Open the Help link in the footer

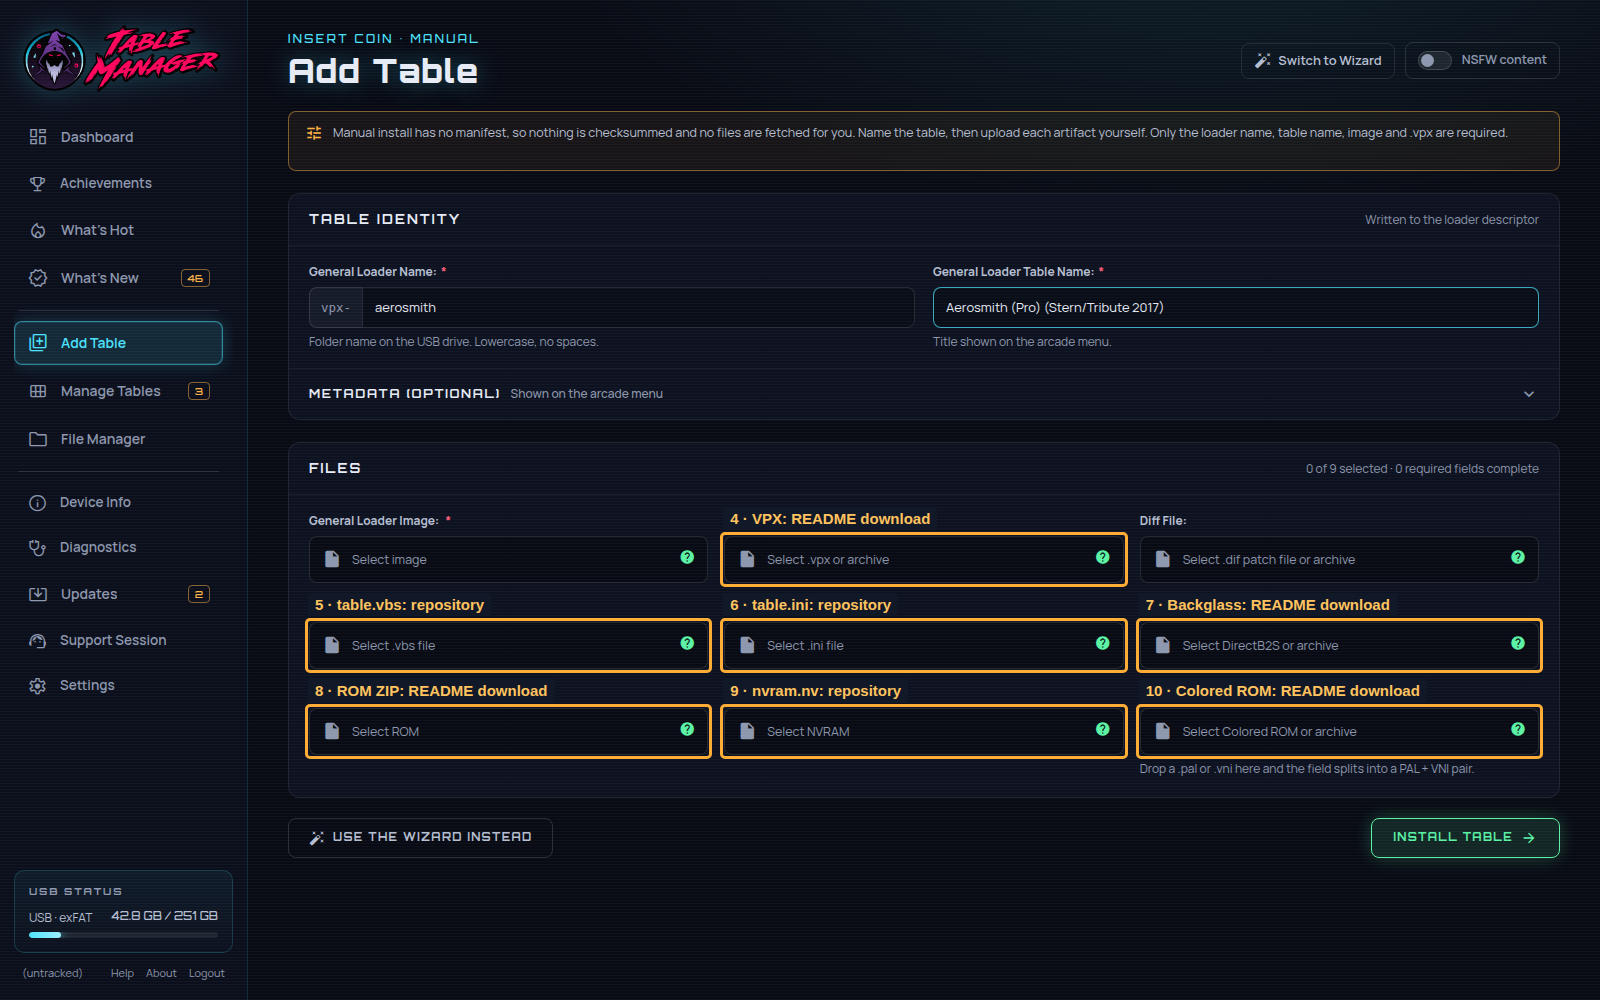(x=122, y=973)
